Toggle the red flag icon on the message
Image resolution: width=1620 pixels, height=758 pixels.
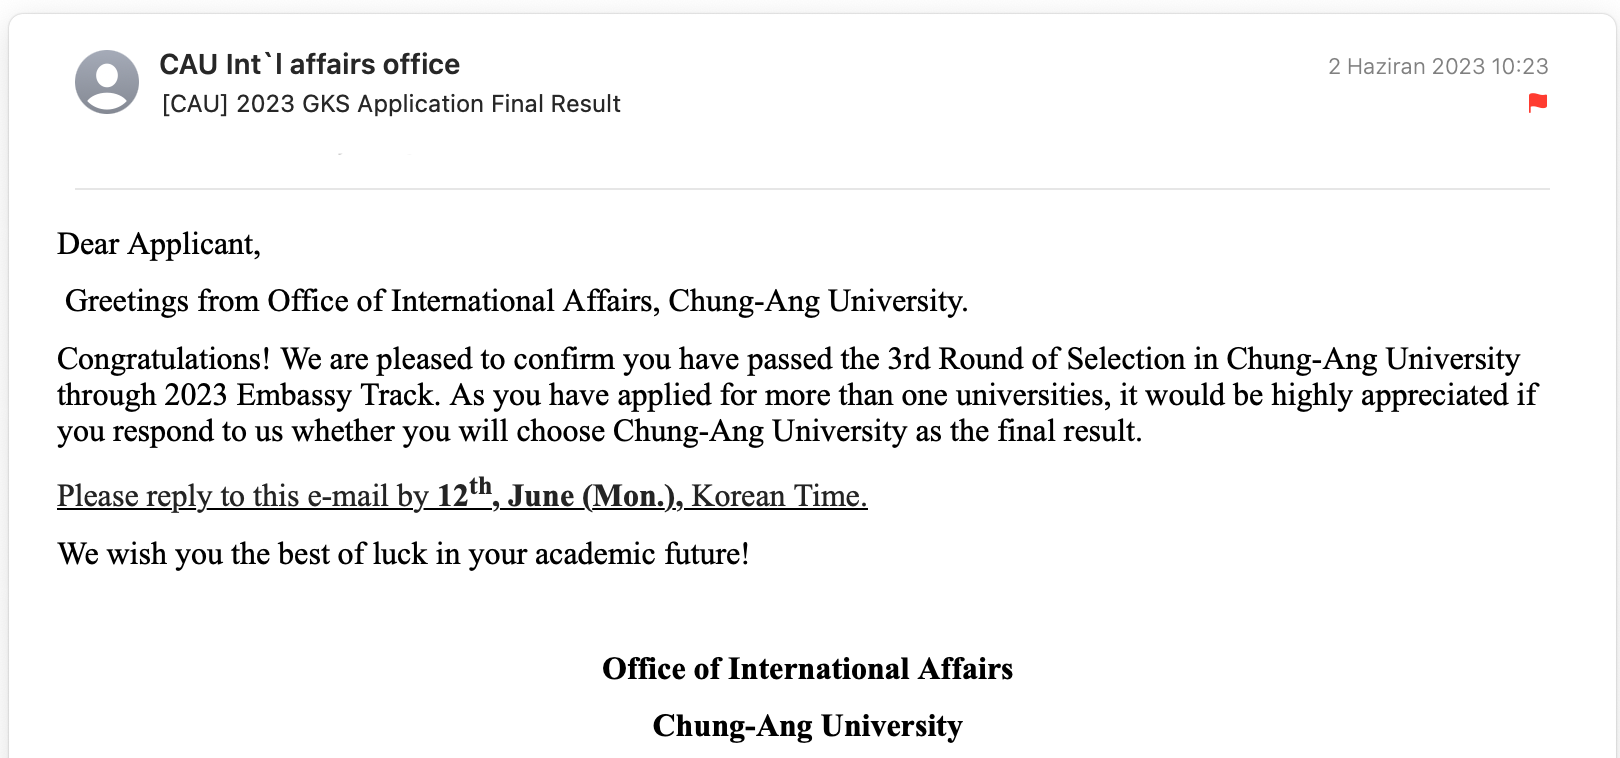point(1538,102)
